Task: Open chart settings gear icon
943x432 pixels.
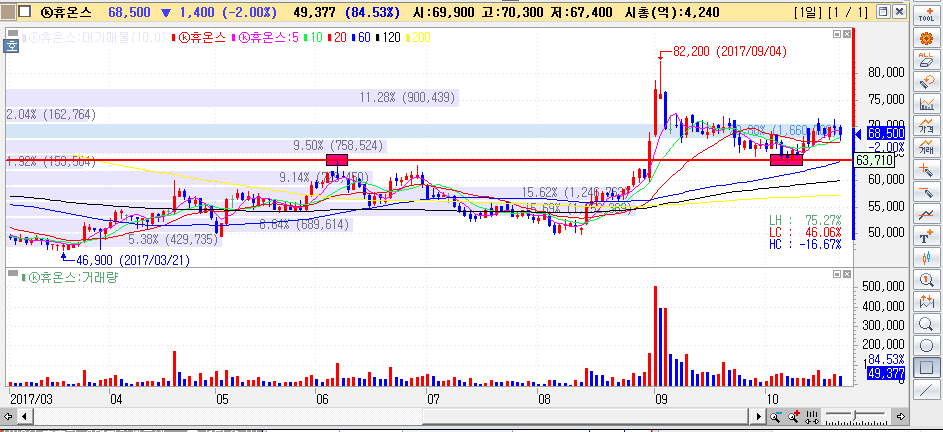Action: coord(926,37)
